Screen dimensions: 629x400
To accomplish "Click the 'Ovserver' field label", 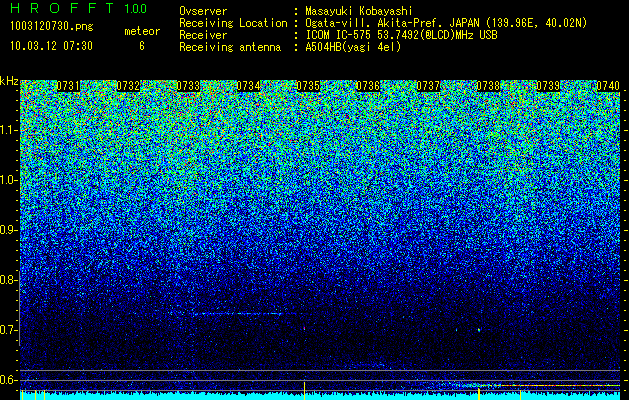I will point(203,11).
